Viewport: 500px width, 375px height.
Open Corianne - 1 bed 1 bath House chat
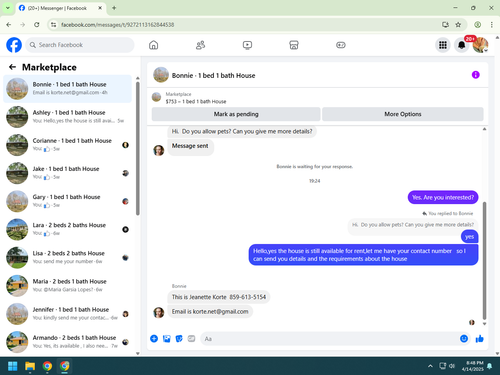67,145
